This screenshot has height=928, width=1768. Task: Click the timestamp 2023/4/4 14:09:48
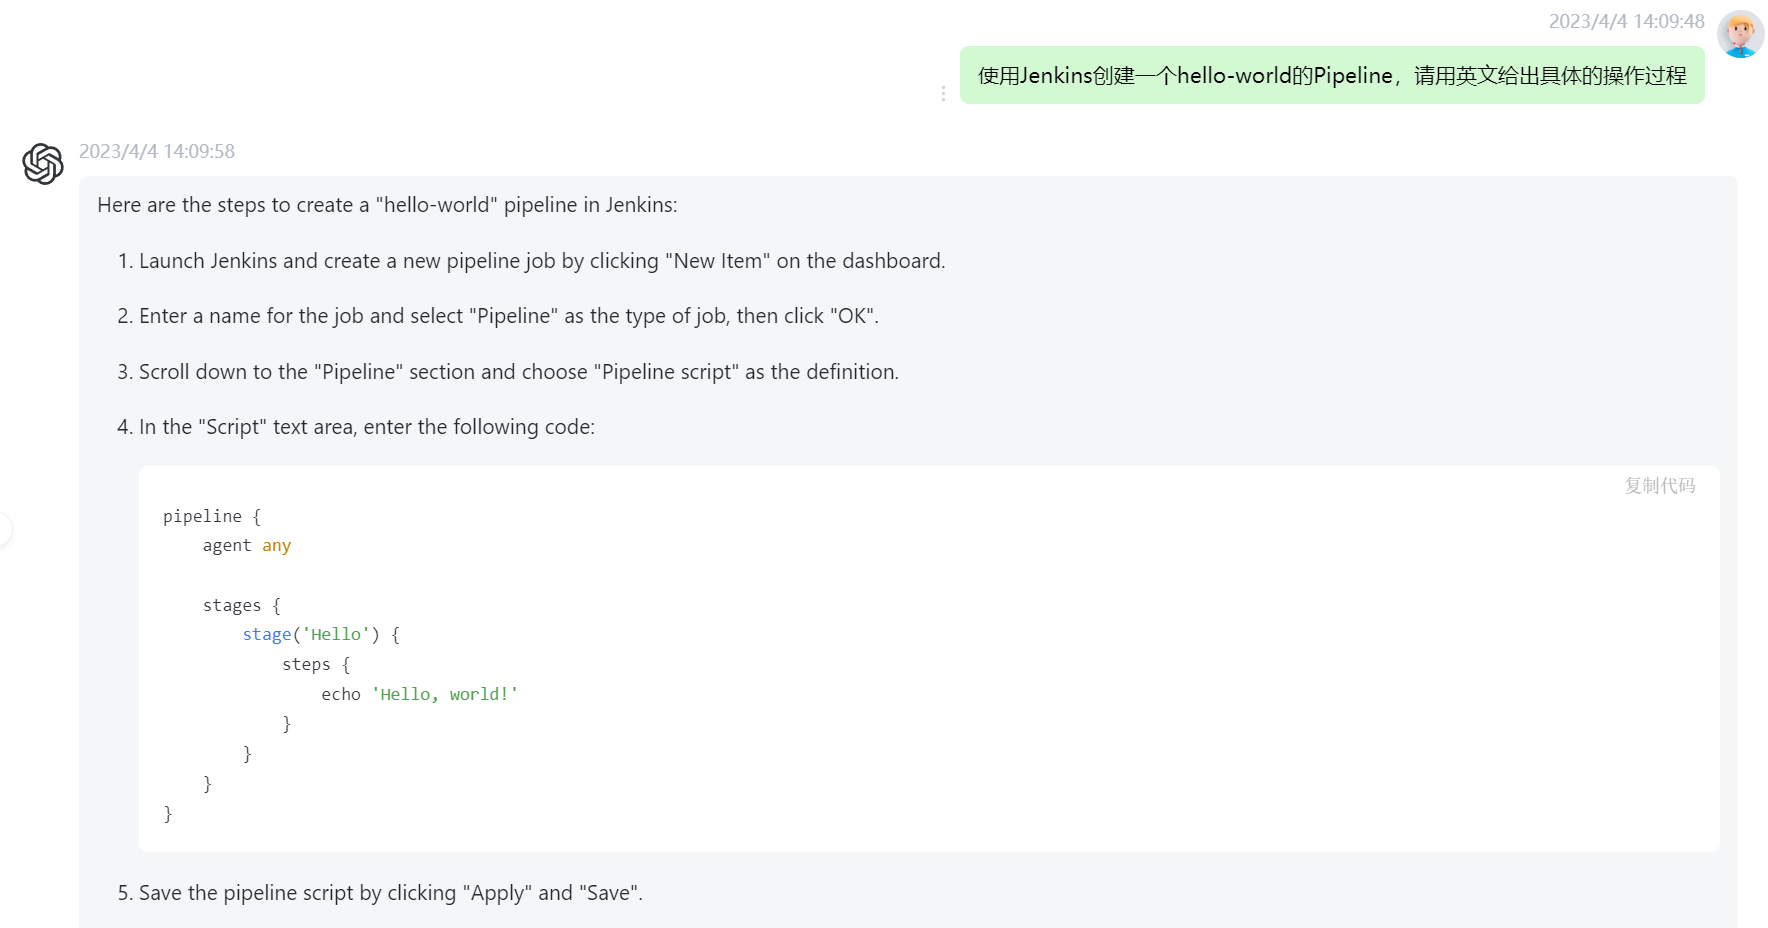[x=1626, y=21]
